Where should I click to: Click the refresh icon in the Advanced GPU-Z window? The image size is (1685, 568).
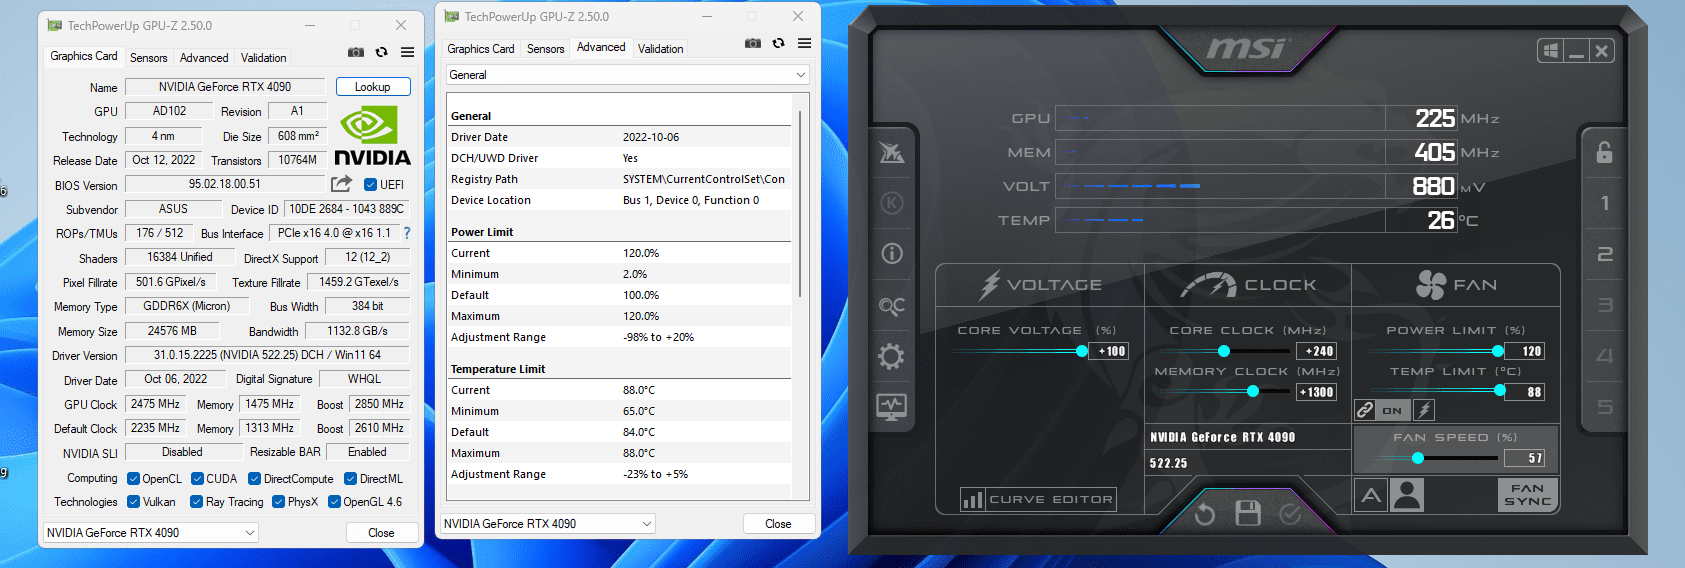pos(778,43)
